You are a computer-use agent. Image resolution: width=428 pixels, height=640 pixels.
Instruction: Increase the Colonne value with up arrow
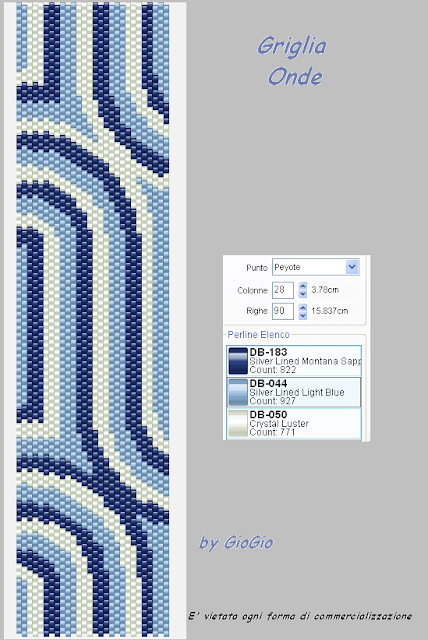[x=303, y=286]
